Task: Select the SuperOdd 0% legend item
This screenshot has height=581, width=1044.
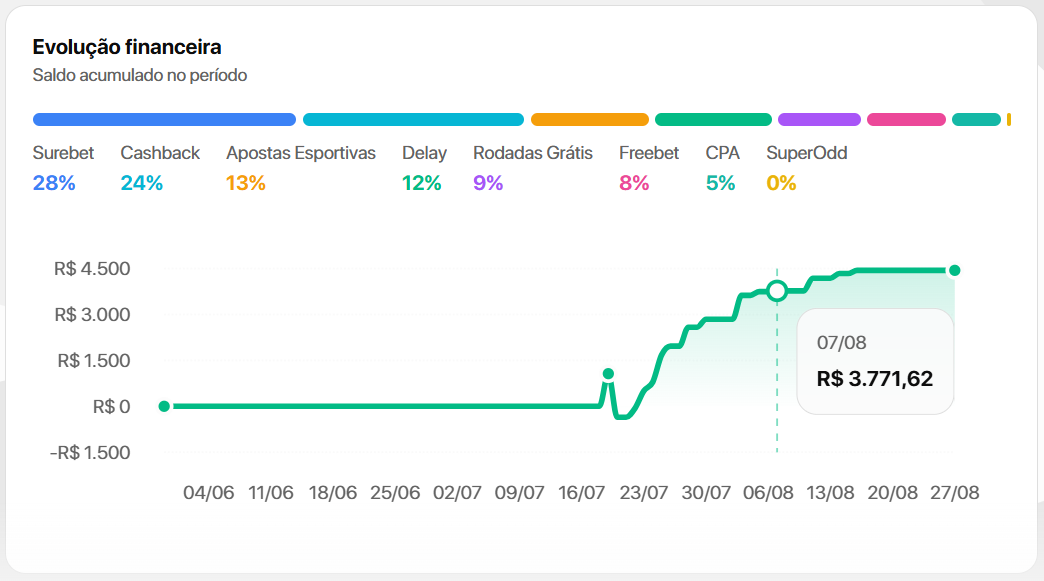Action: (806, 168)
